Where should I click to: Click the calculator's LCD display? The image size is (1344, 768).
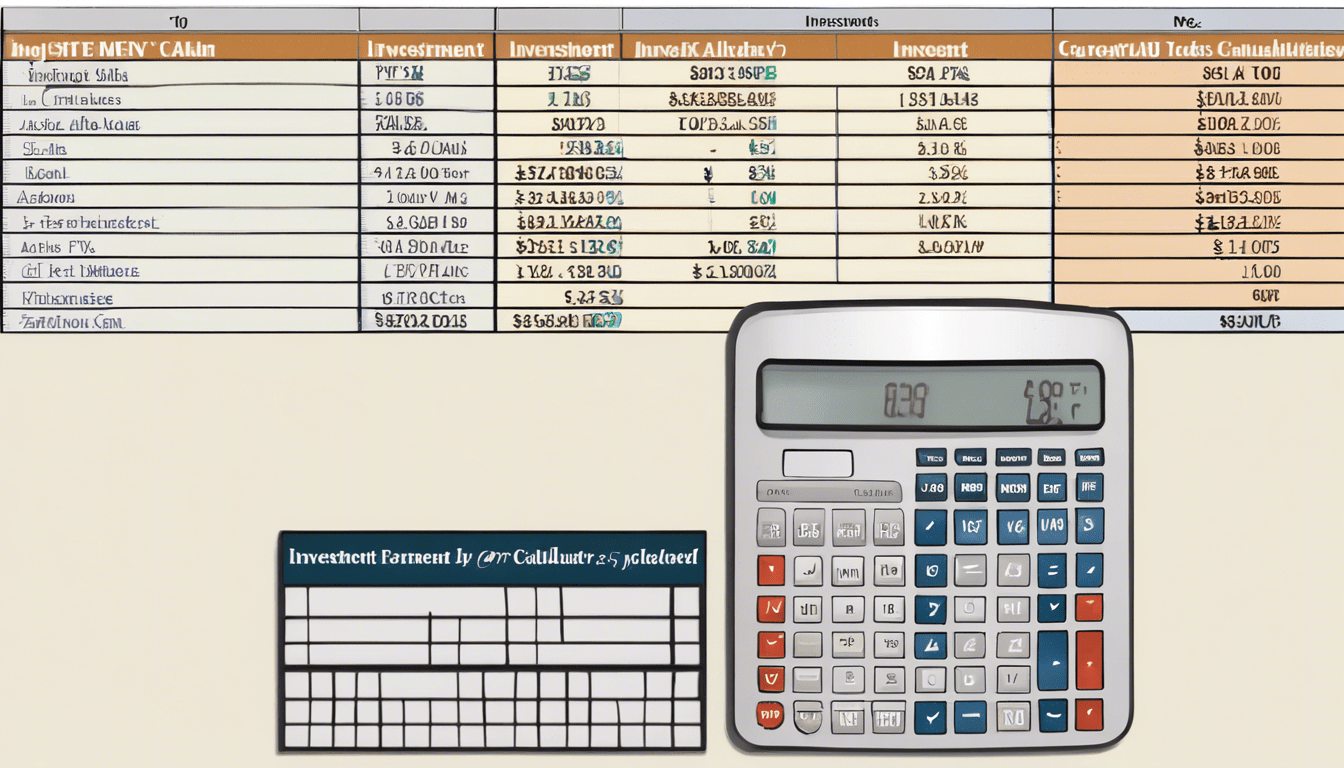pyautogui.click(x=930, y=396)
